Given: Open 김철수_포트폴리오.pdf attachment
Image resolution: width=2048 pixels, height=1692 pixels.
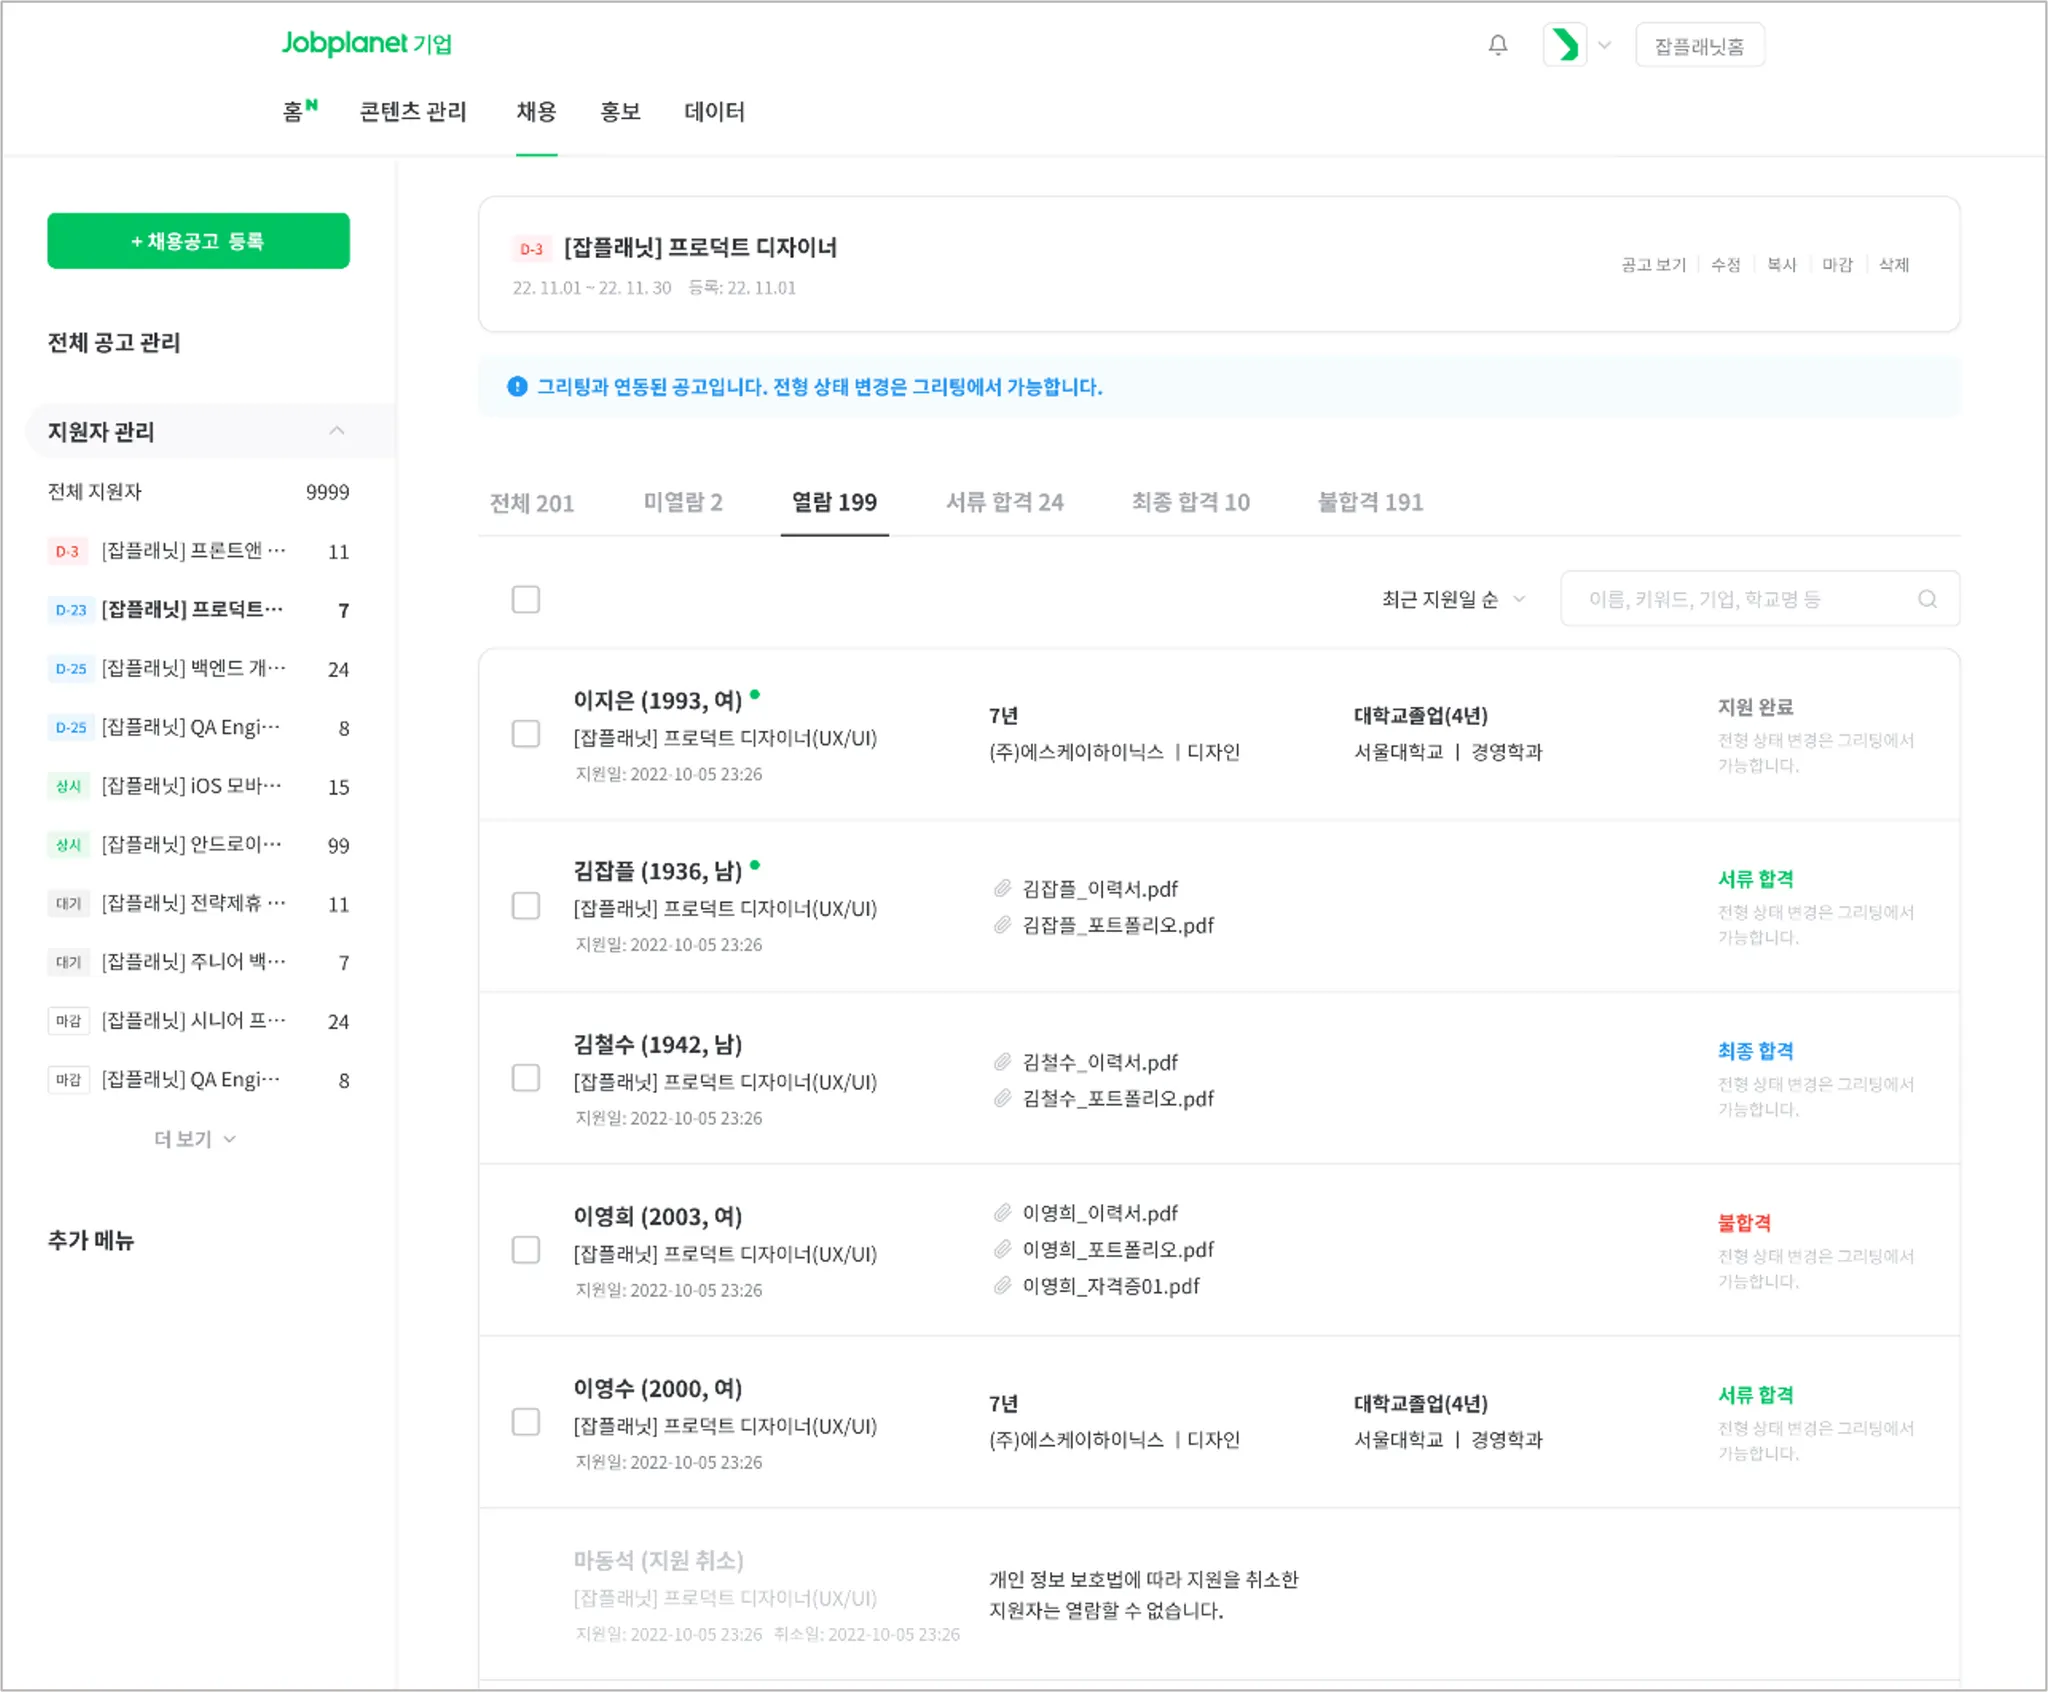Looking at the screenshot, I should click(1117, 1098).
